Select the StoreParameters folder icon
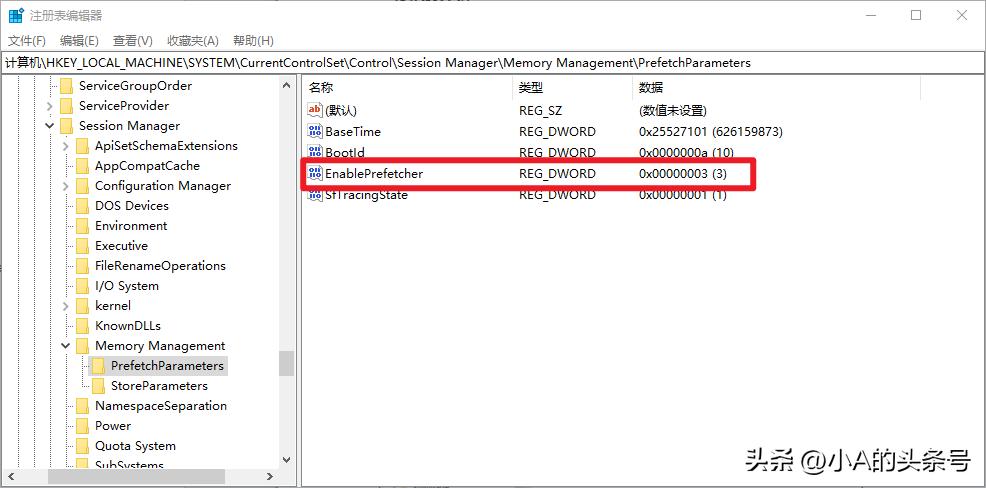This screenshot has height=488, width=986. [x=98, y=386]
